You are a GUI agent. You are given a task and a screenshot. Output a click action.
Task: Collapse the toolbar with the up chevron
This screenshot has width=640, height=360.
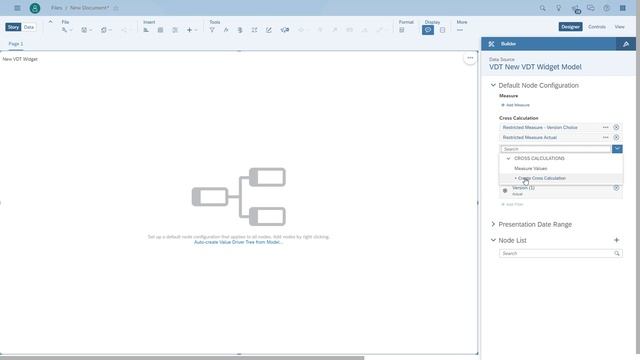point(50,22)
